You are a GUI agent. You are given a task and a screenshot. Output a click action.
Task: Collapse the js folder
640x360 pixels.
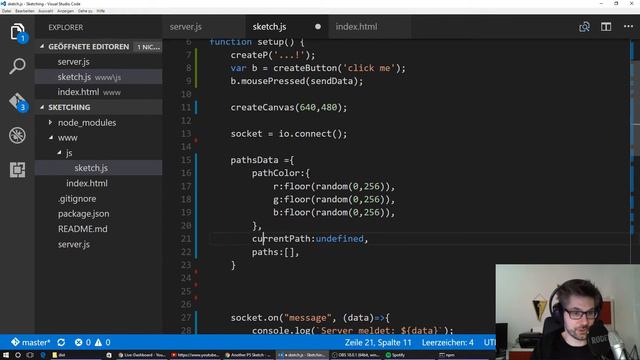pyautogui.click(x=60, y=153)
